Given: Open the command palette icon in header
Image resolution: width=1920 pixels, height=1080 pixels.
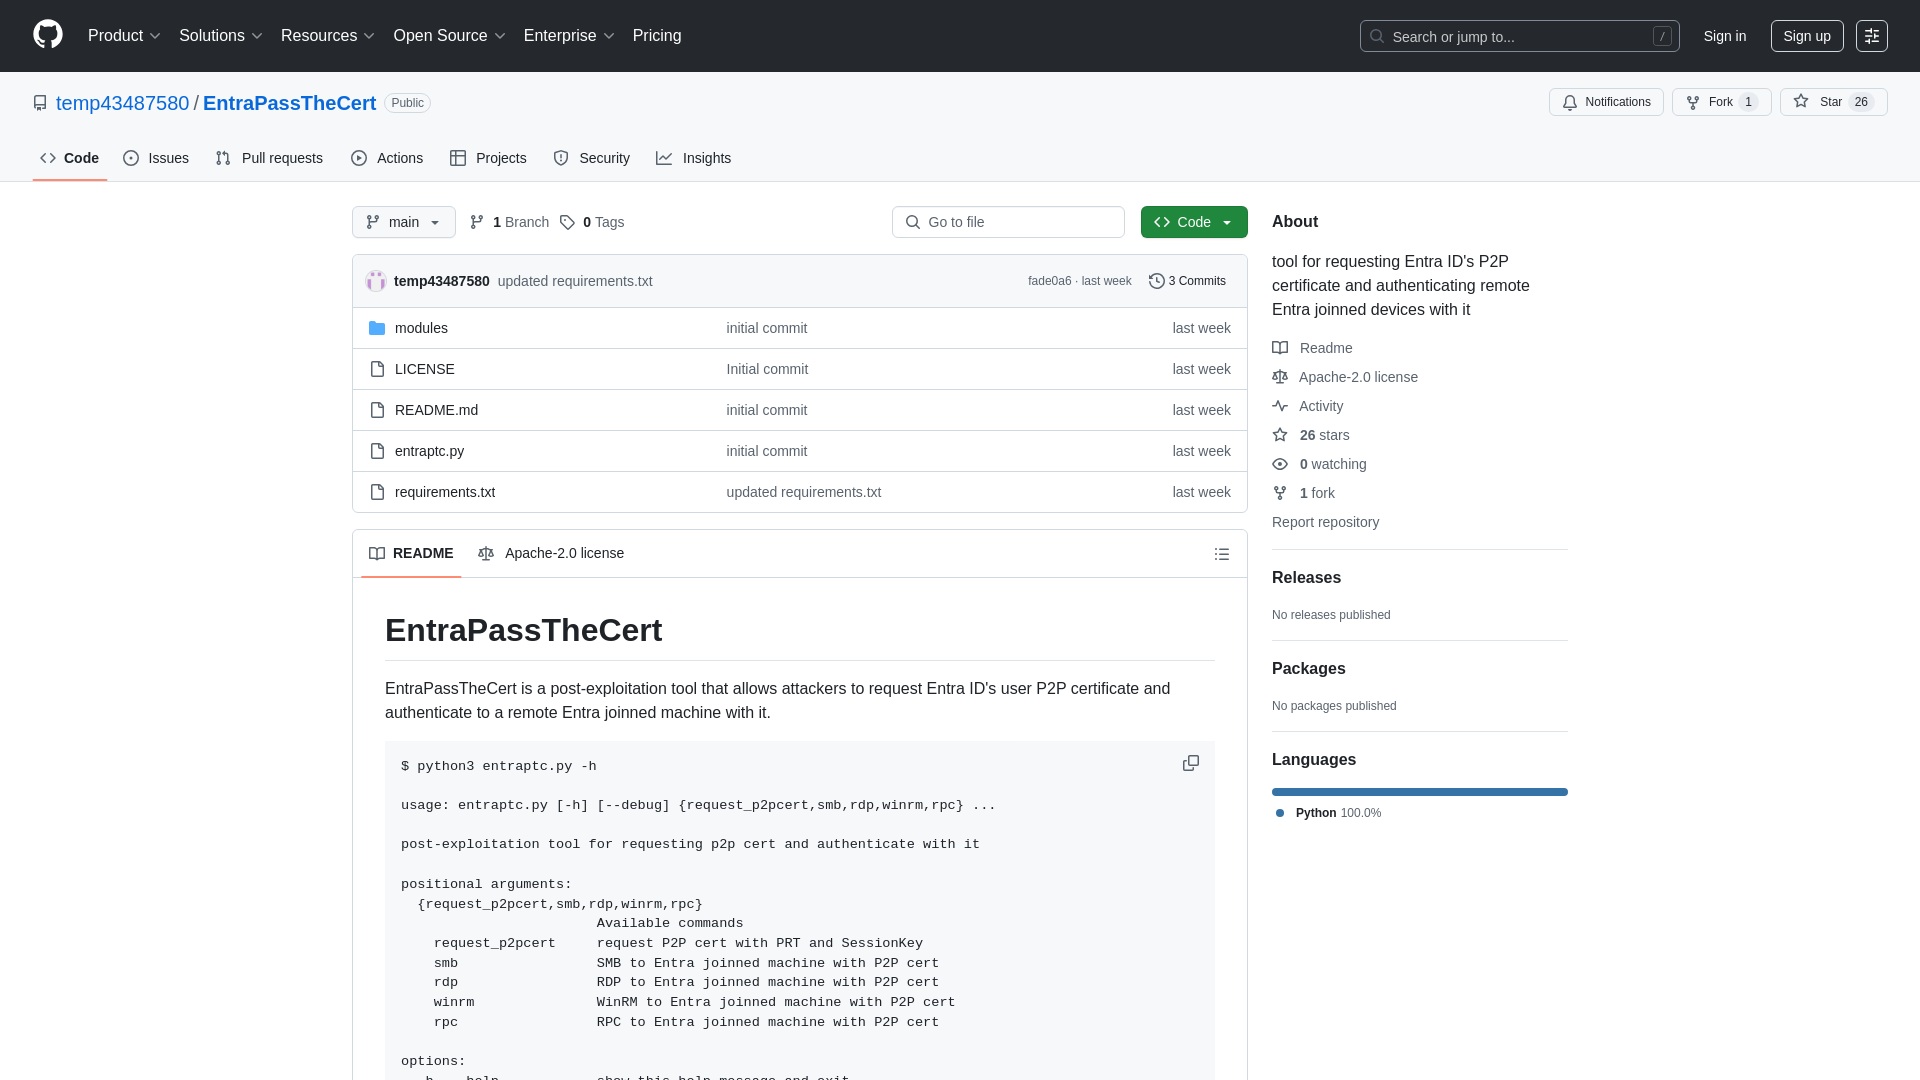Looking at the screenshot, I should (x=1872, y=36).
